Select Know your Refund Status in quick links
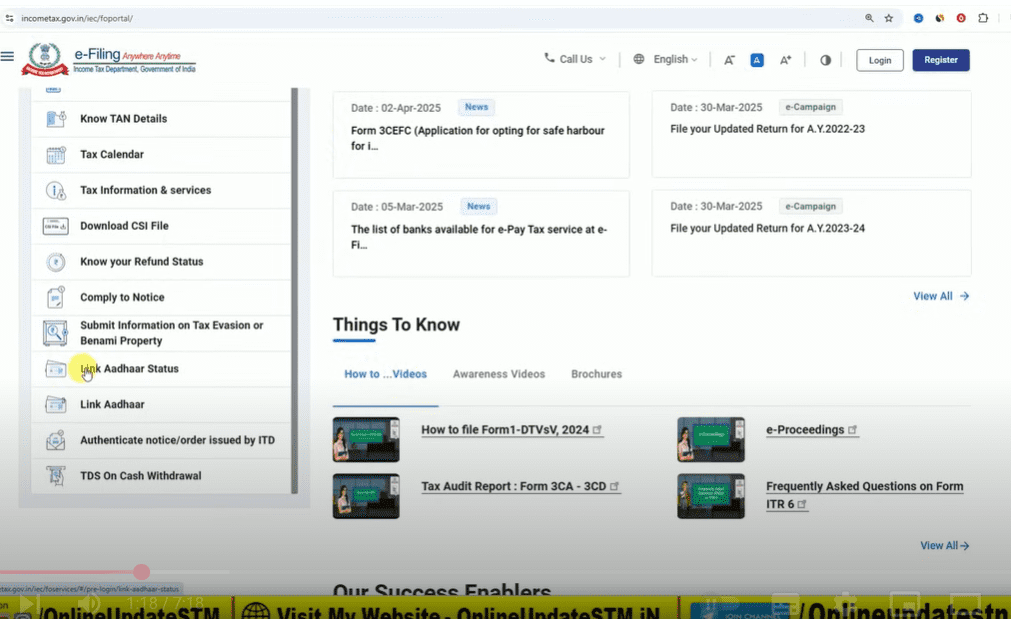 [x=161, y=262]
